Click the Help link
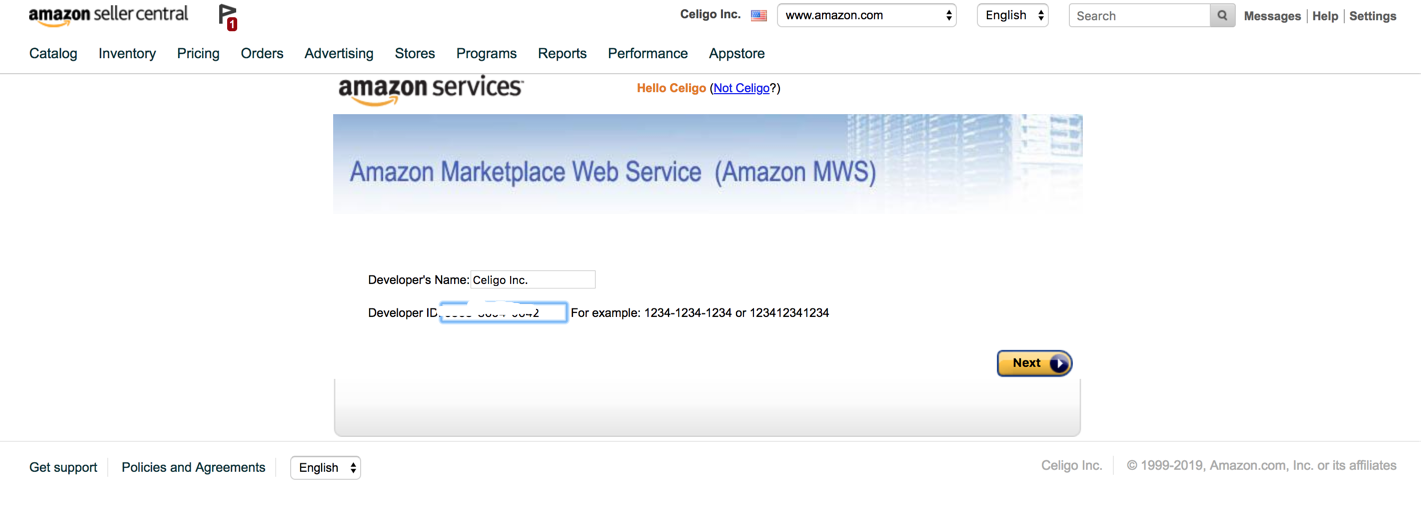1422x527 pixels. tap(1325, 16)
